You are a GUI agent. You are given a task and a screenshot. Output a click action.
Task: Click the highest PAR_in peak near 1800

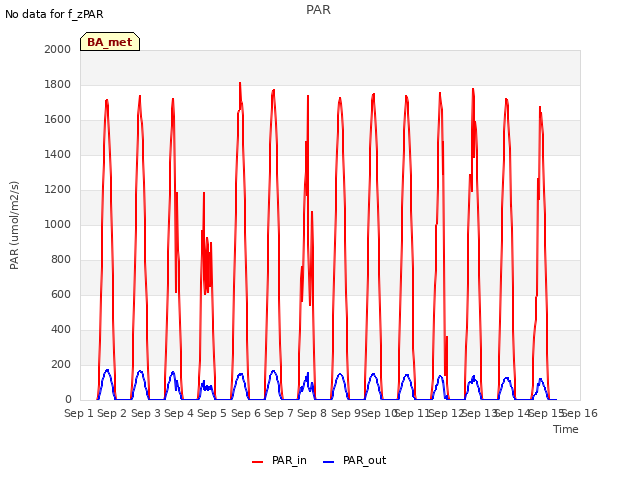pyautogui.click(x=240, y=84)
